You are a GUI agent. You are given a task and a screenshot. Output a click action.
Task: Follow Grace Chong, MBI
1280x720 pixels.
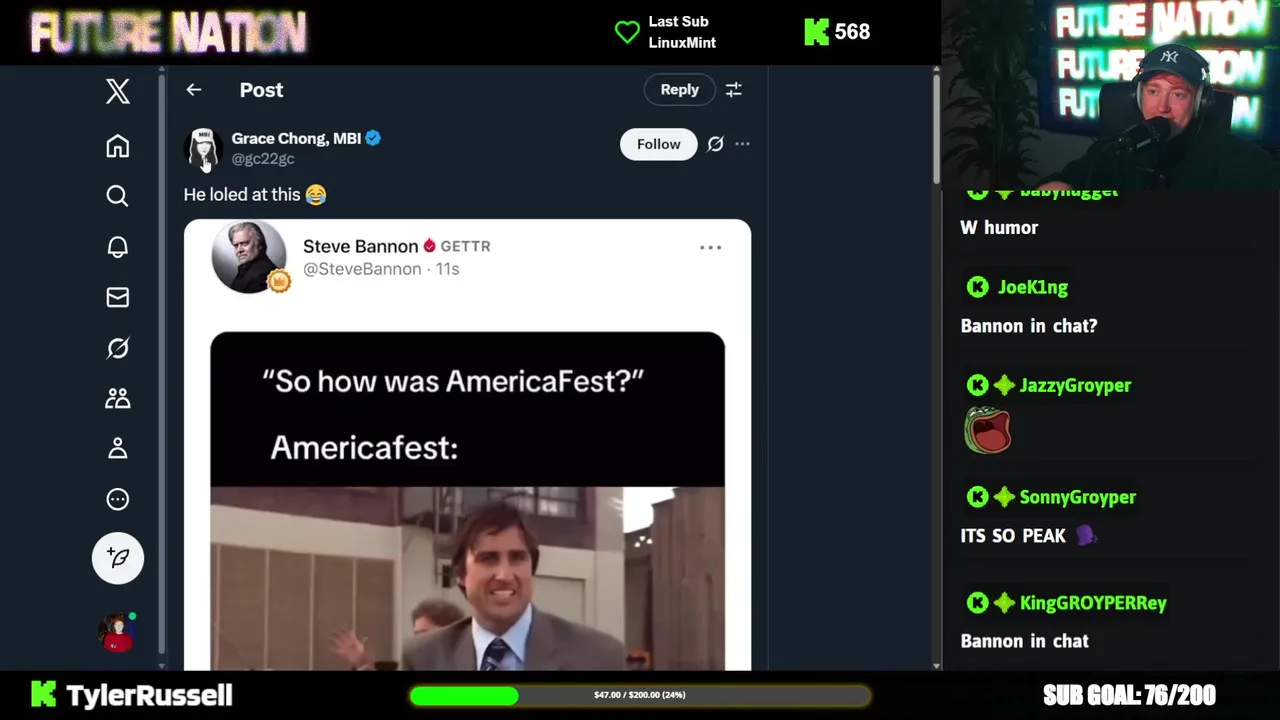658,144
